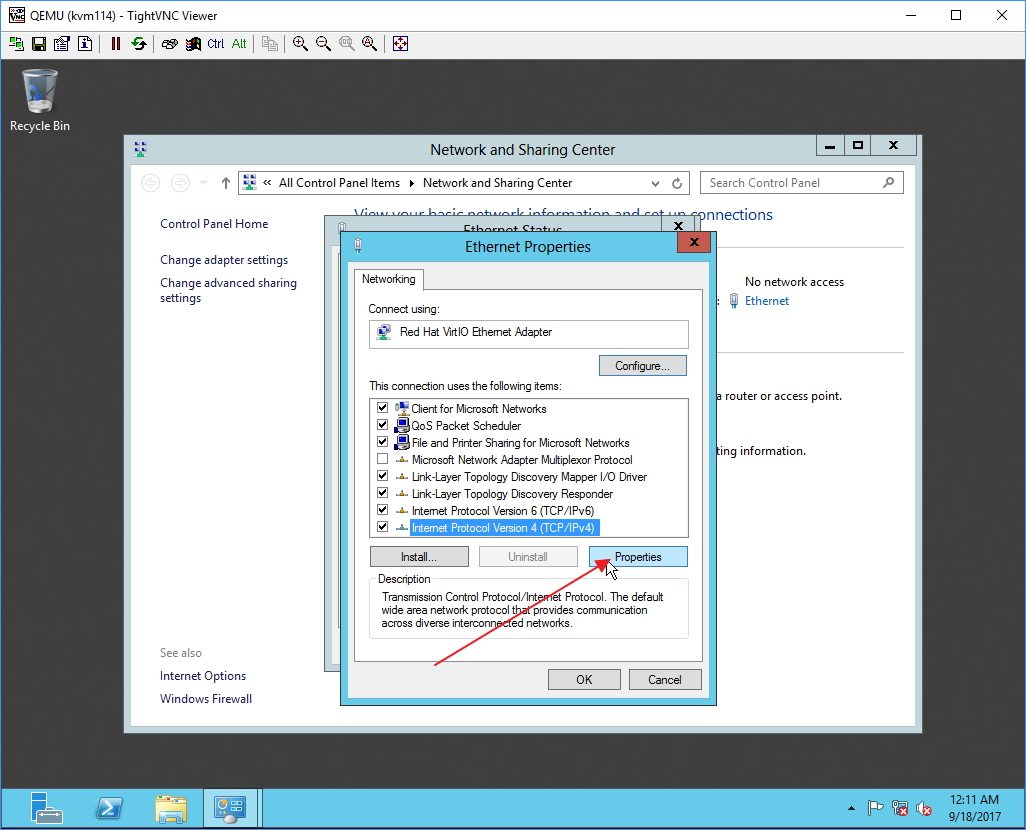The image size is (1026, 830).
Task: Open Internet Options link
Action: point(203,676)
